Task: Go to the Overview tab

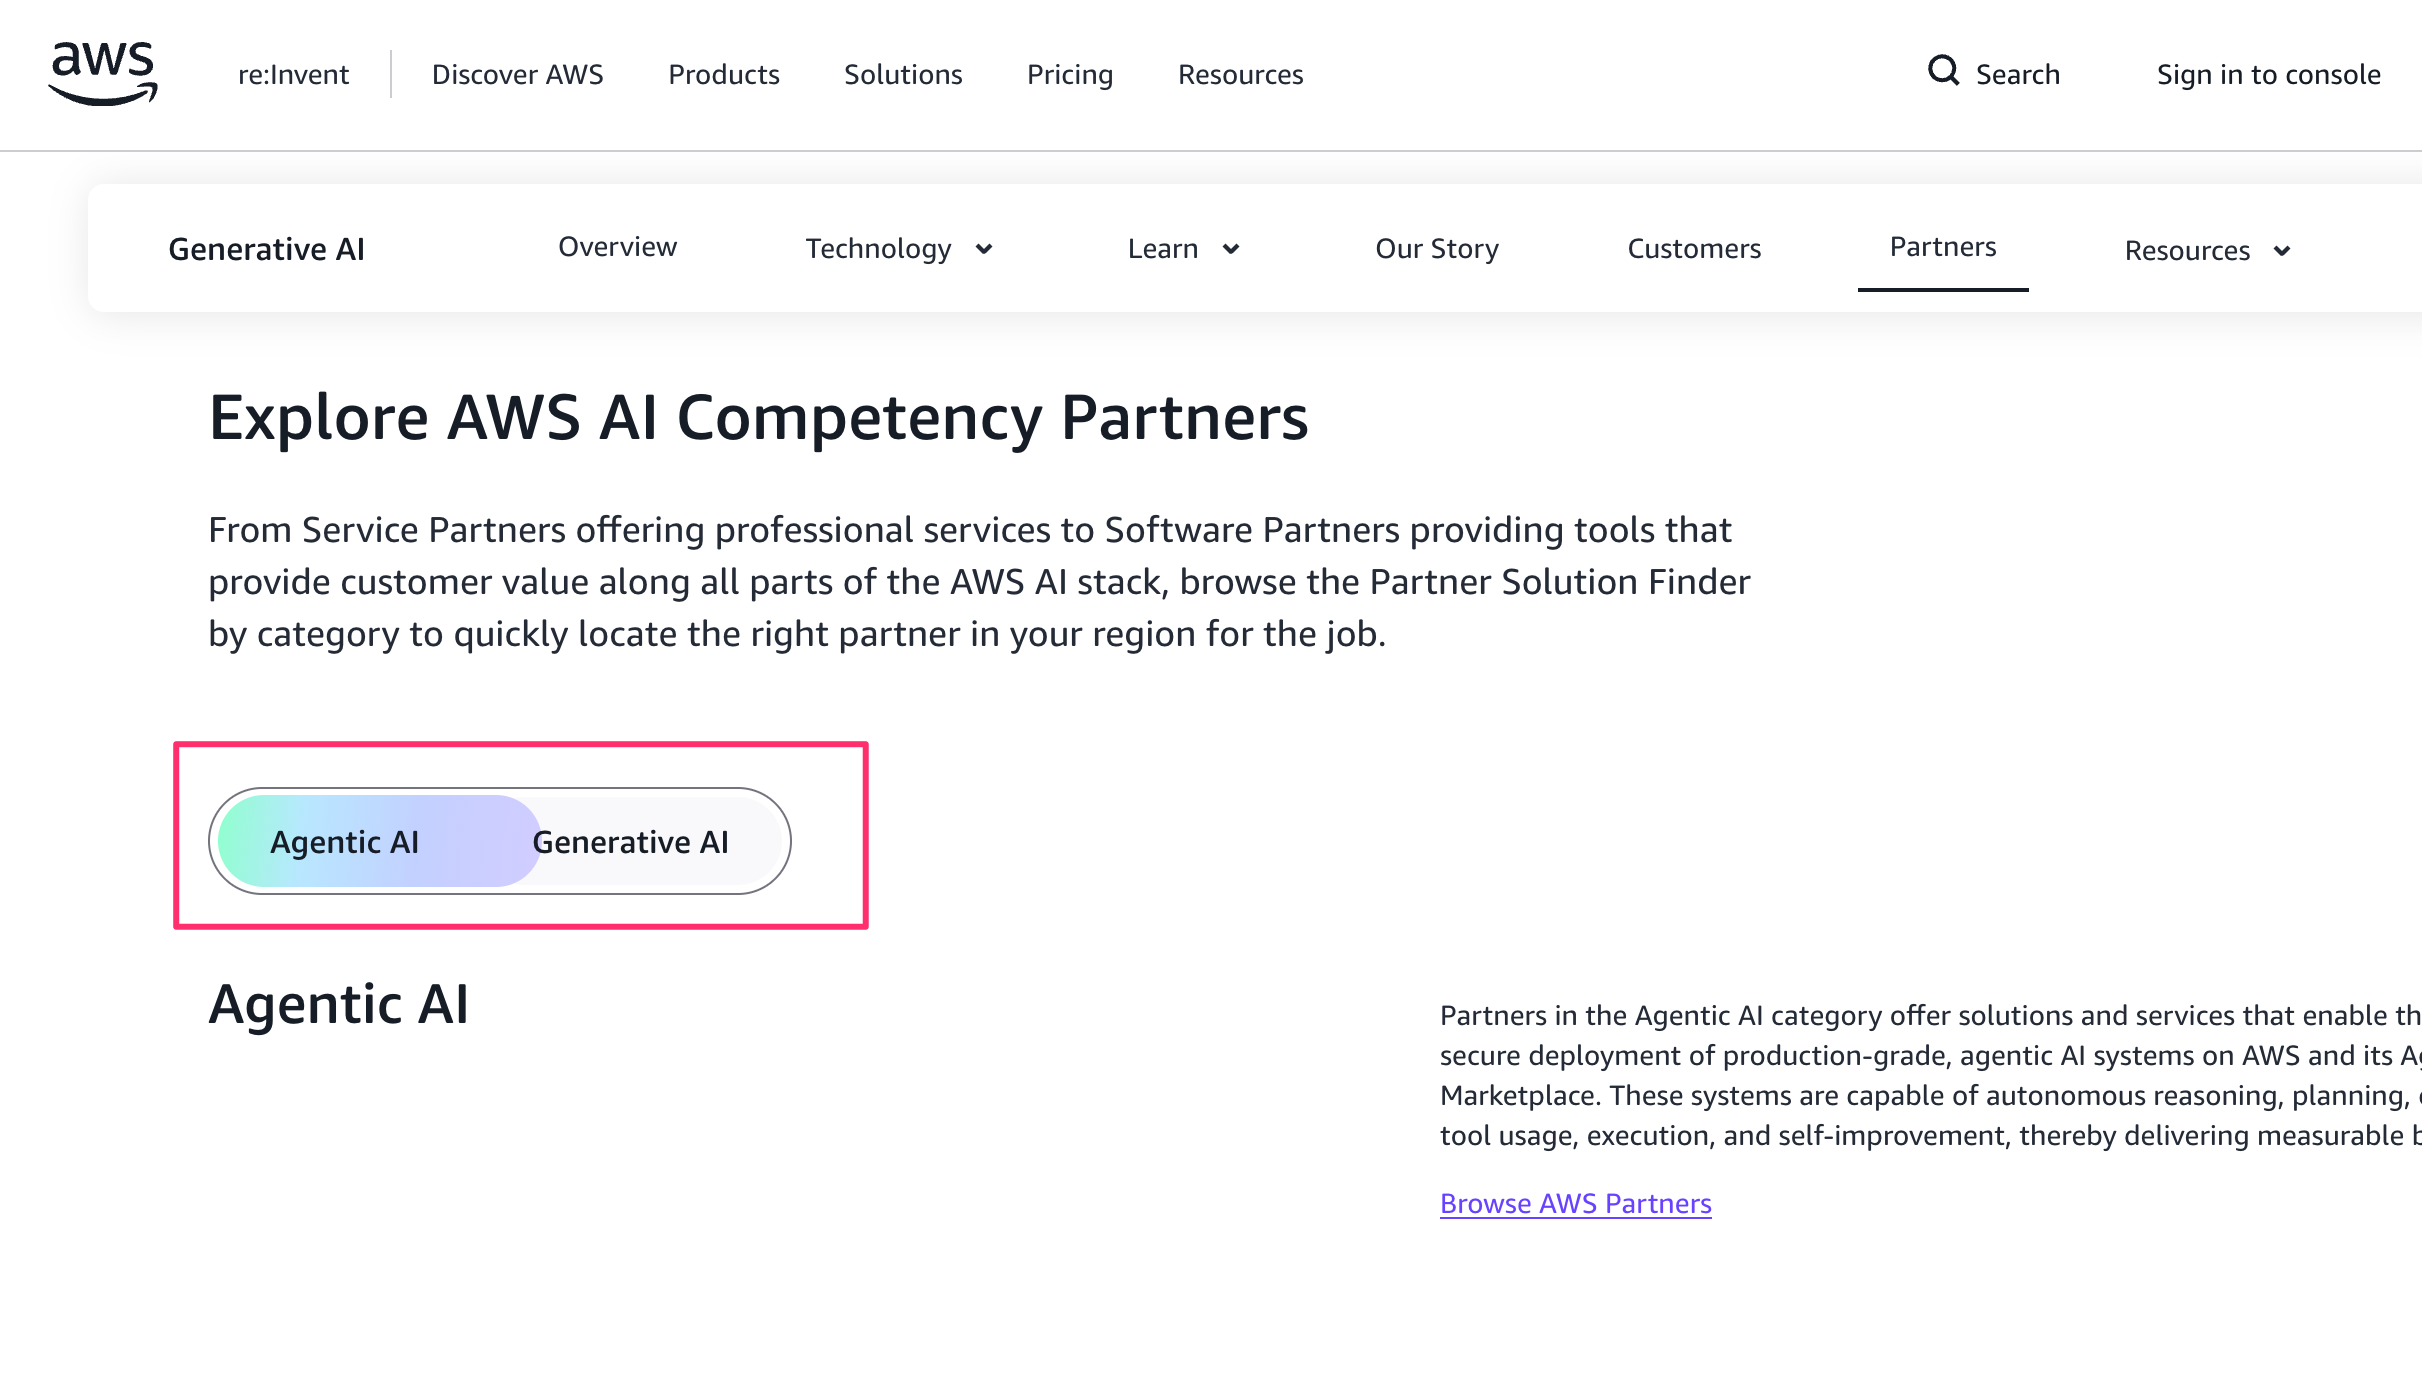Action: click(617, 247)
